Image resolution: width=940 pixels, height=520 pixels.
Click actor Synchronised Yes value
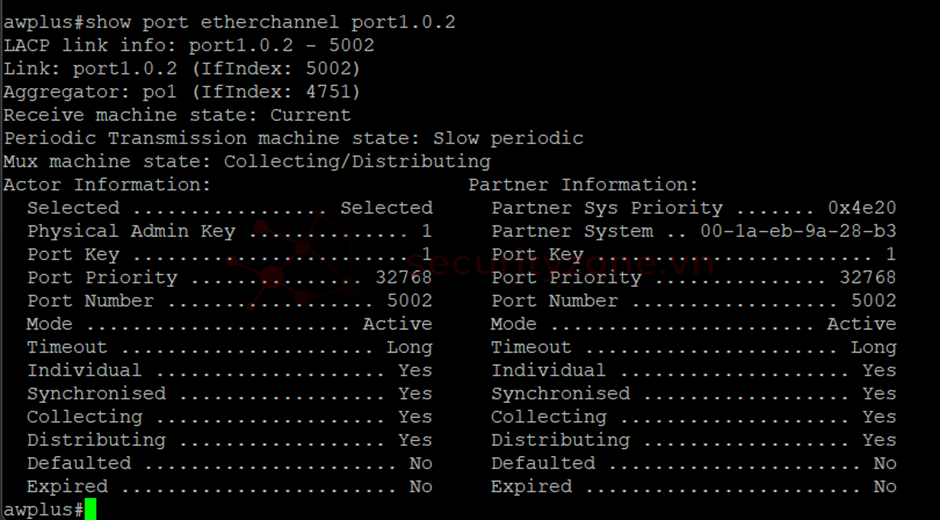click(x=415, y=394)
